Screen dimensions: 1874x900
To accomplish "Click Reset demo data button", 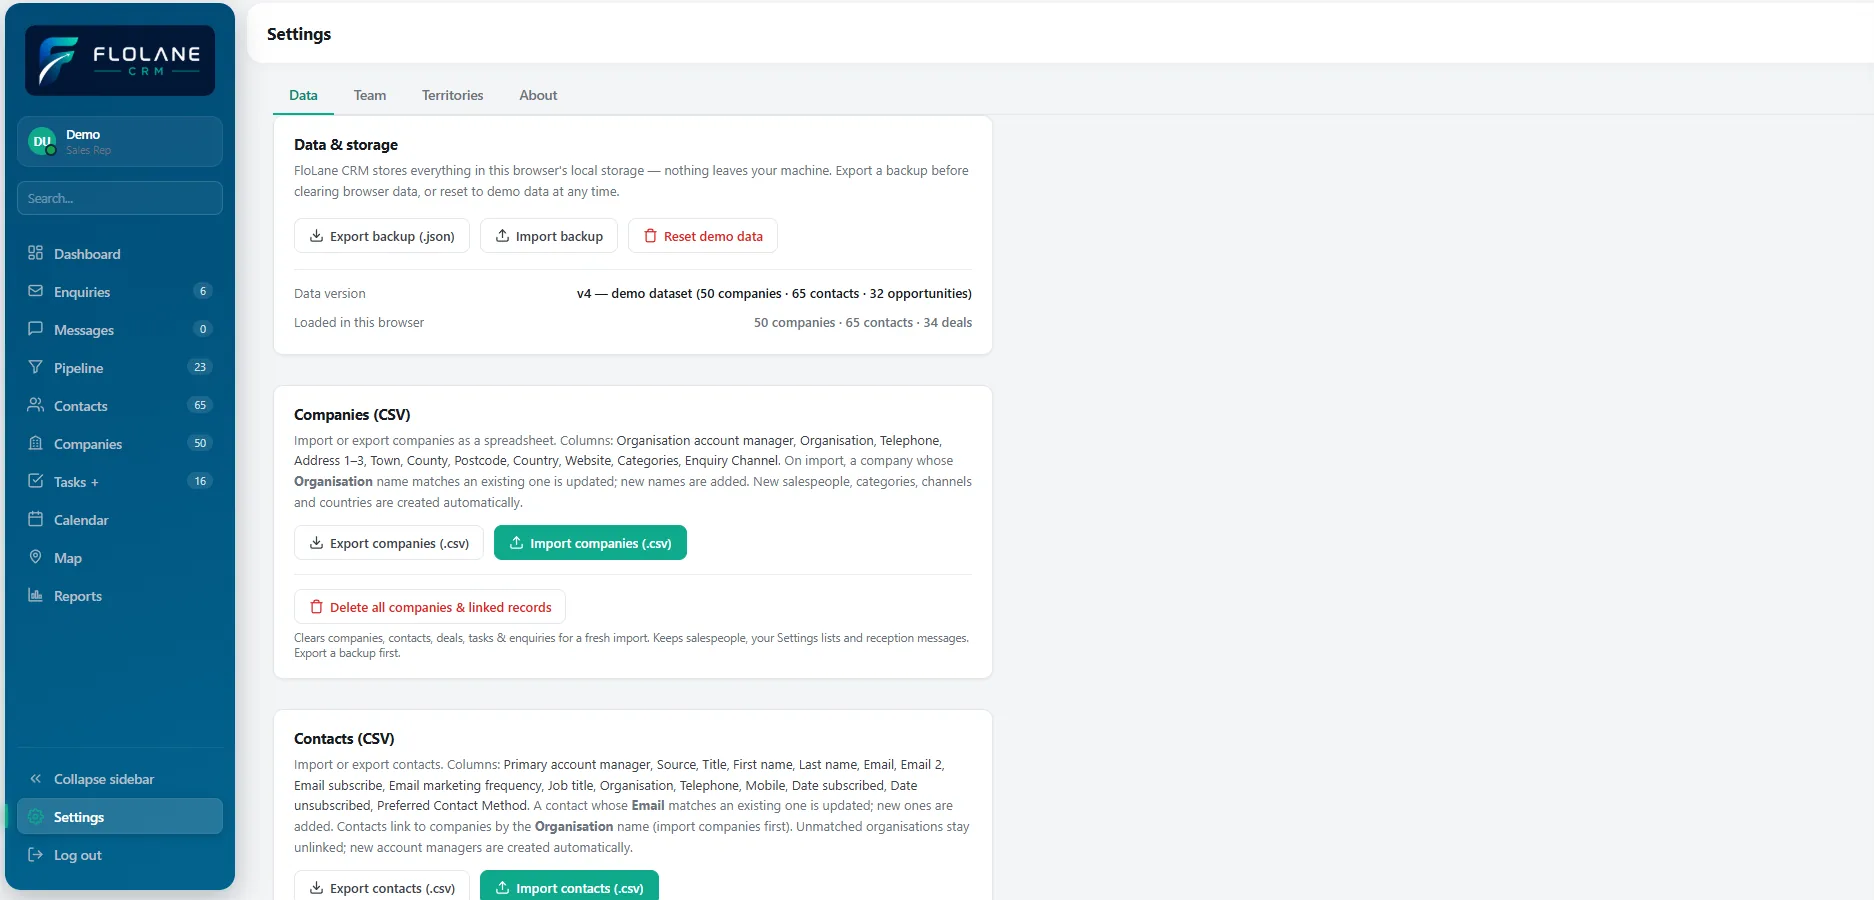I will [x=703, y=236].
